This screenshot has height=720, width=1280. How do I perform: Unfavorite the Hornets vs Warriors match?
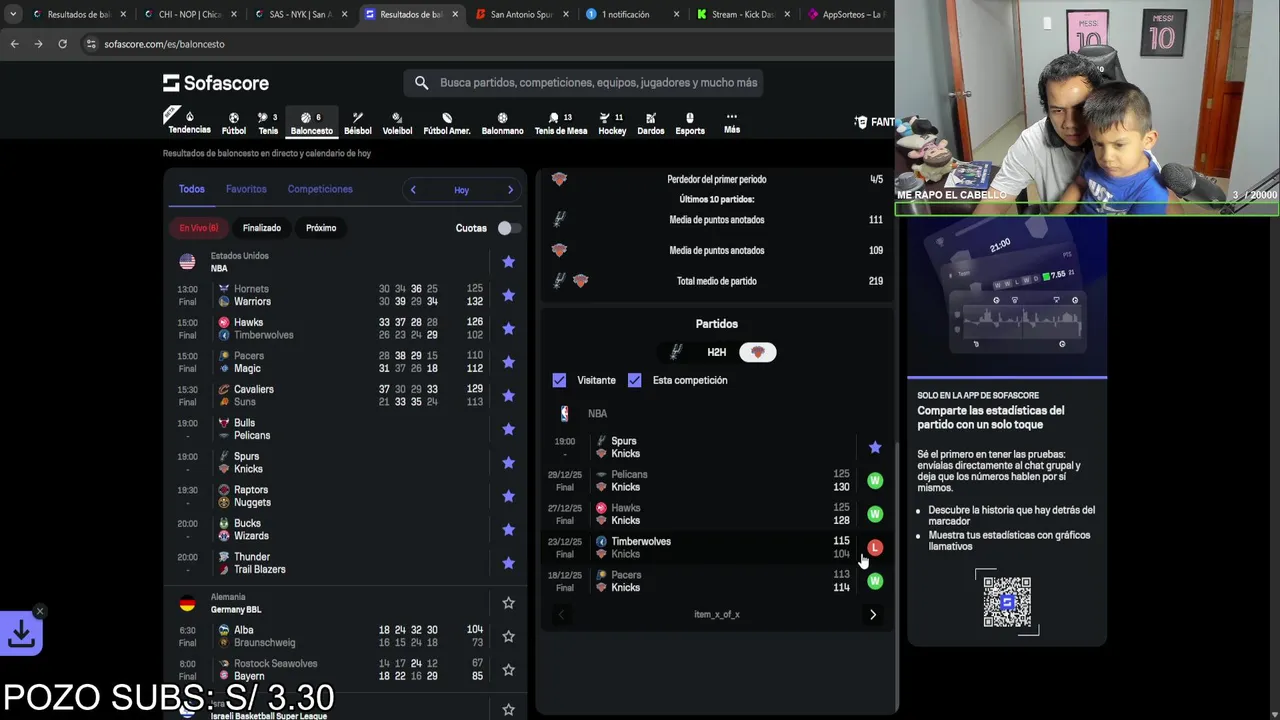tap(508, 295)
